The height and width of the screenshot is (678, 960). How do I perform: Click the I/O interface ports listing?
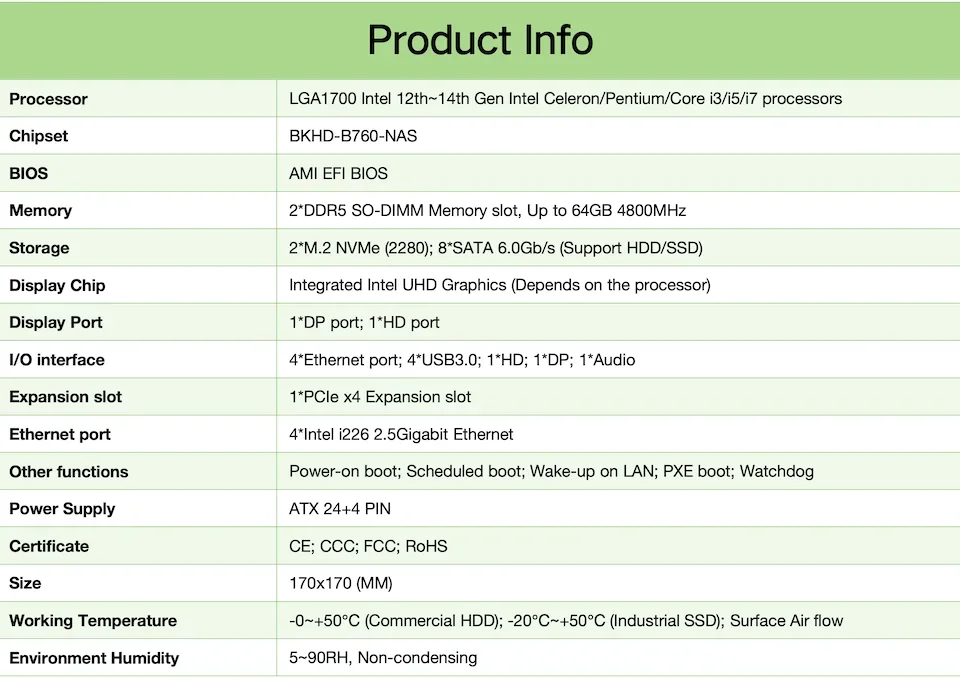tap(462, 360)
